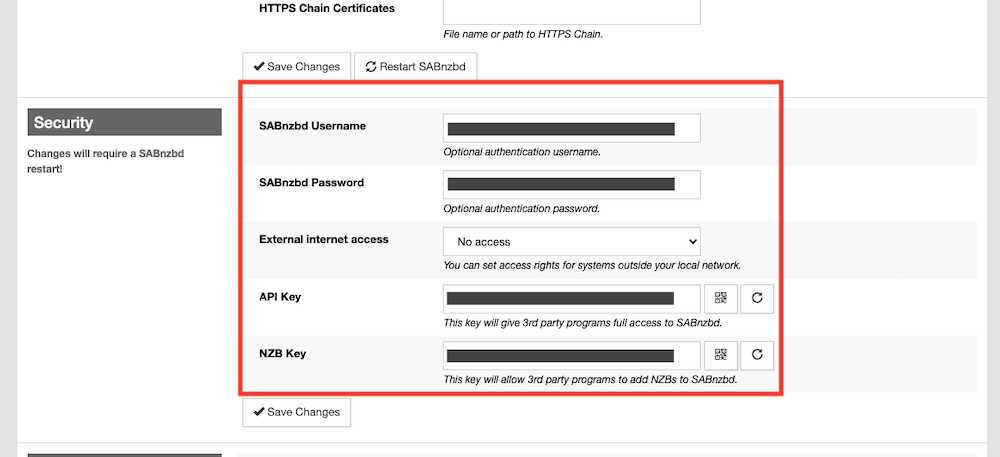Show the QR code for API Key
1000x457 pixels.
(721, 298)
